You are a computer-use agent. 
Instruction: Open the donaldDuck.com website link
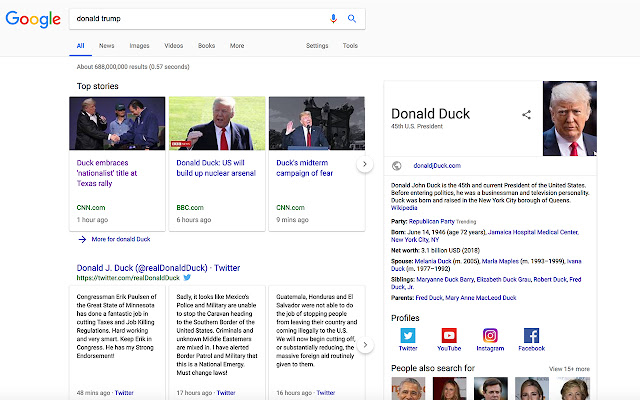coord(437,166)
